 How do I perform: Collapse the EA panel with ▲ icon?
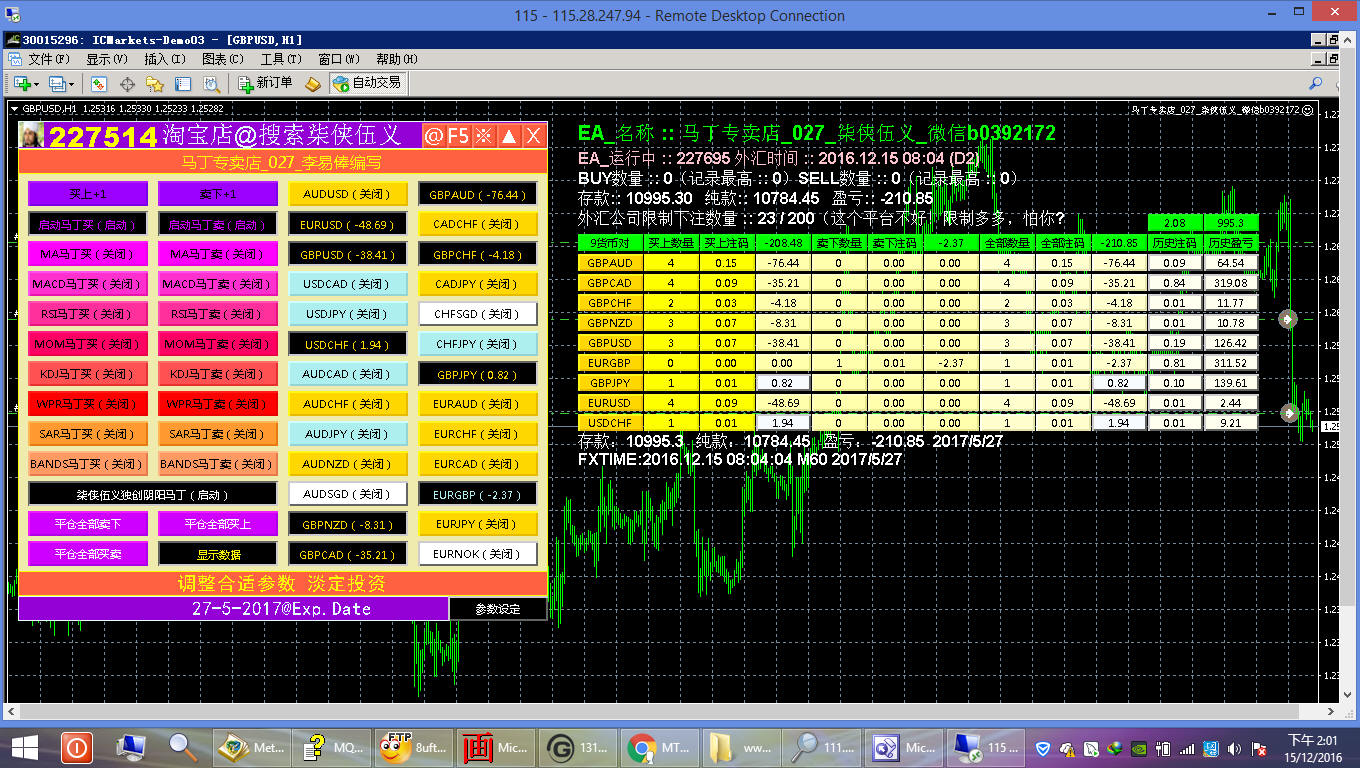pos(509,136)
